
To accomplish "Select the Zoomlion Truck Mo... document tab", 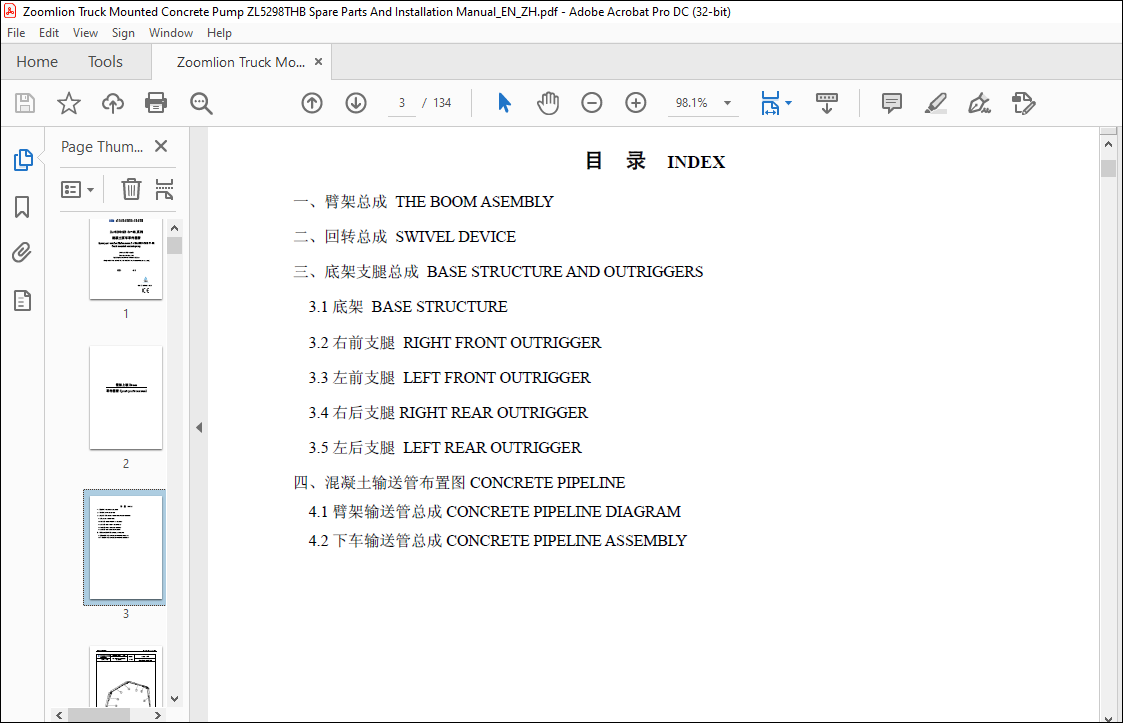I will 241,62.
